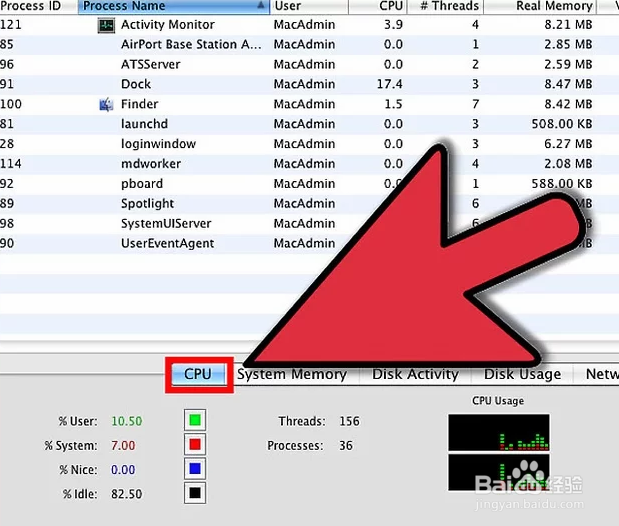Sort by the CPU column header
The width and height of the screenshot is (619, 526).
coord(378,6)
